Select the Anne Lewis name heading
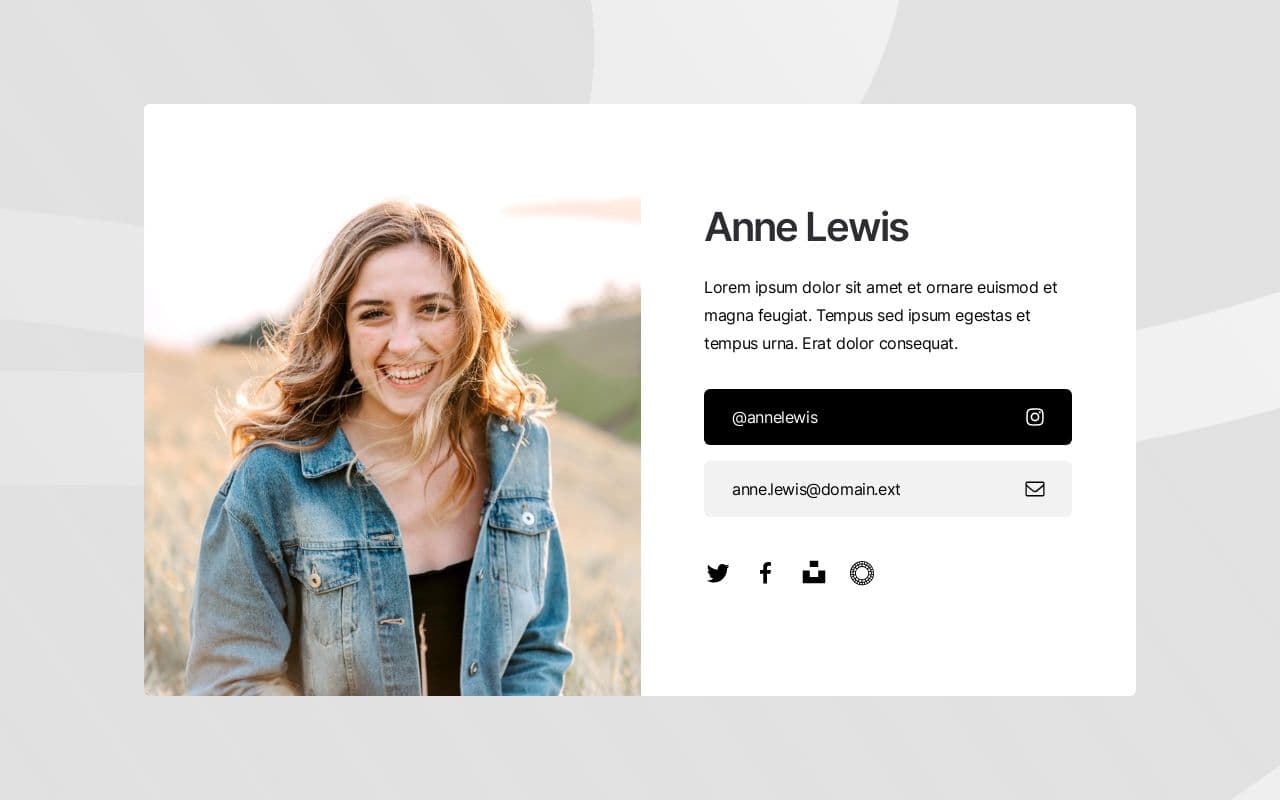The width and height of the screenshot is (1280, 800). click(x=806, y=227)
